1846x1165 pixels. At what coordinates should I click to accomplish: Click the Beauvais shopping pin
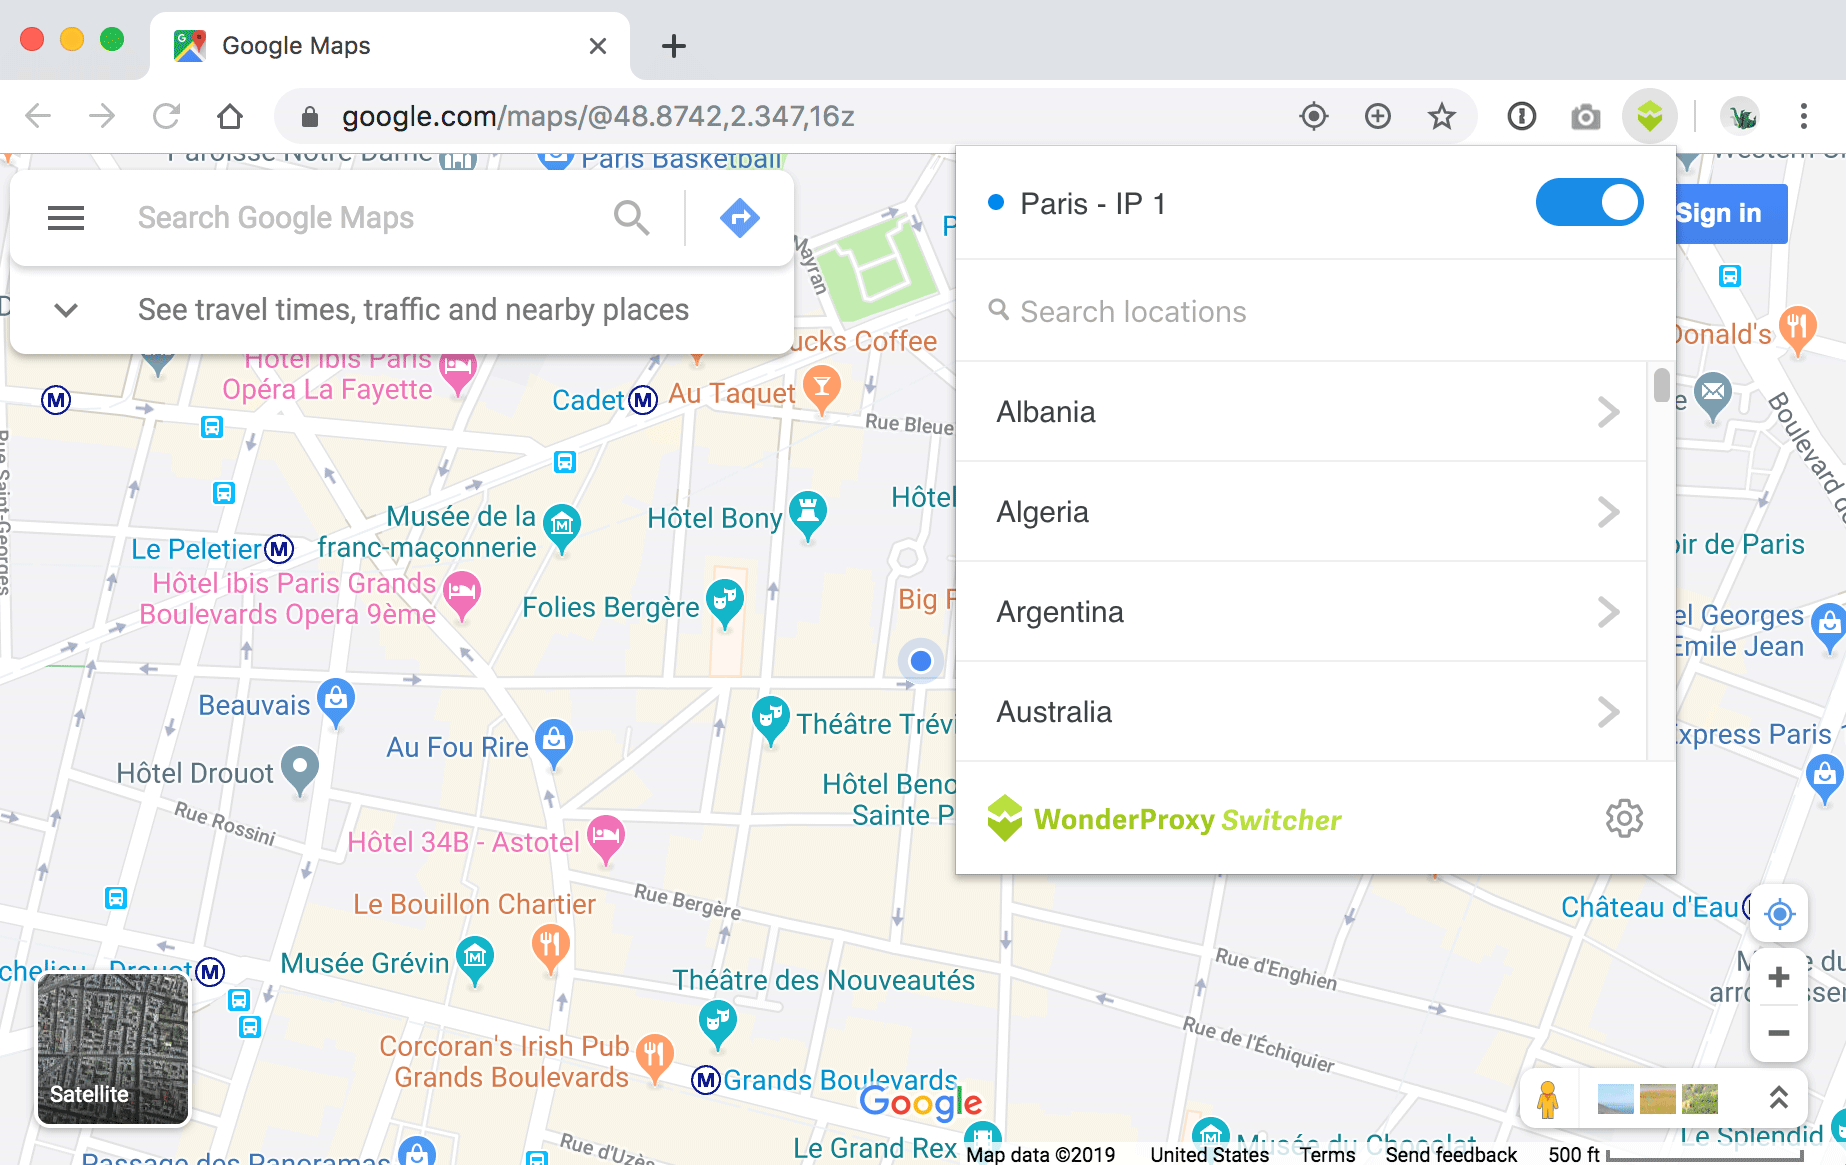click(x=336, y=702)
